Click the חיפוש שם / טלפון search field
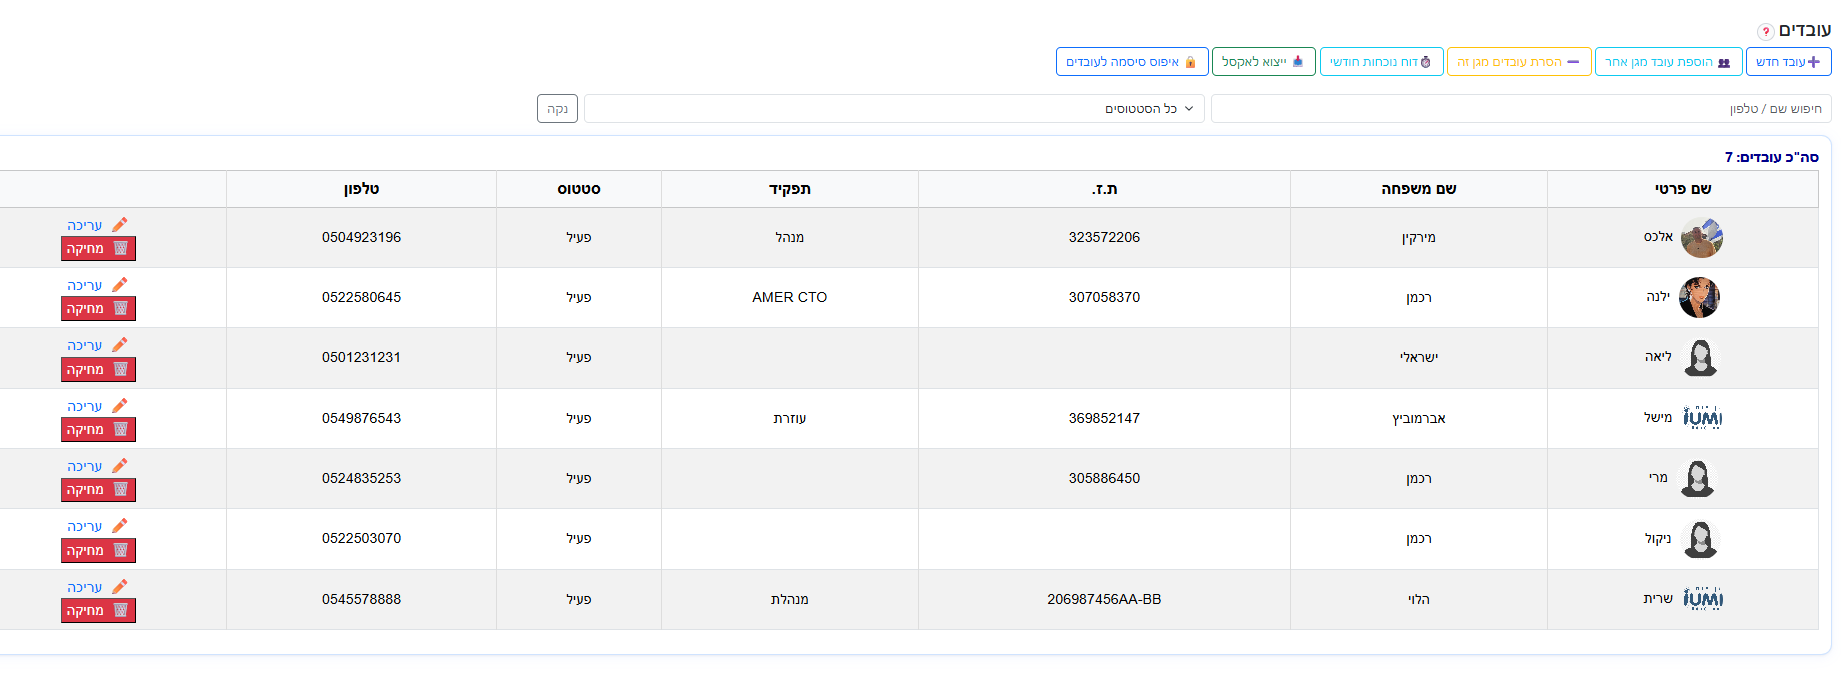Image resolution: width=1841 pixels, height=681 pixels. (1521, 109)
